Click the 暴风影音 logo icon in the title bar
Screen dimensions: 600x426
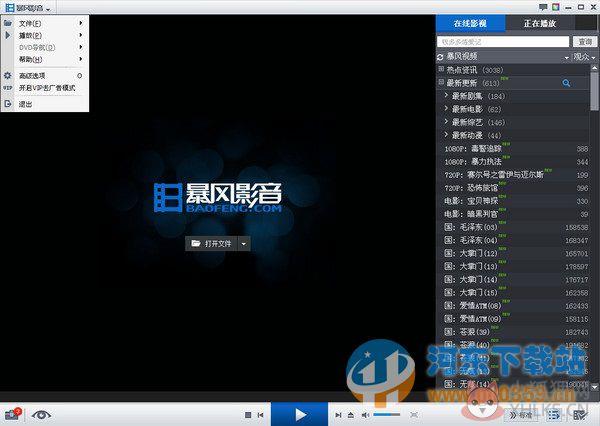click(x=9, y=8)
